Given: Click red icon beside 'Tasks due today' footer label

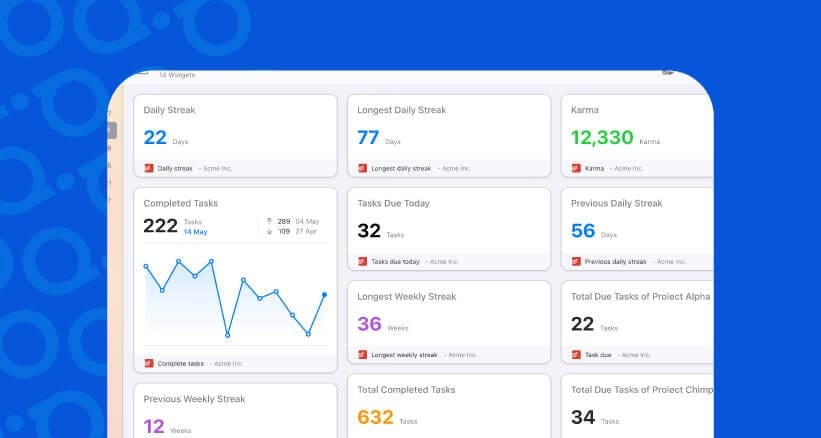Looking at the screenshot, I should (363, 261).
